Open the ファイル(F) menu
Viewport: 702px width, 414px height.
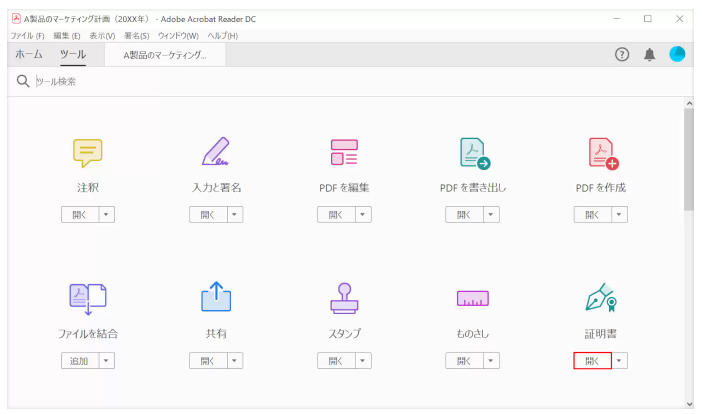click(x=27, y=36)
